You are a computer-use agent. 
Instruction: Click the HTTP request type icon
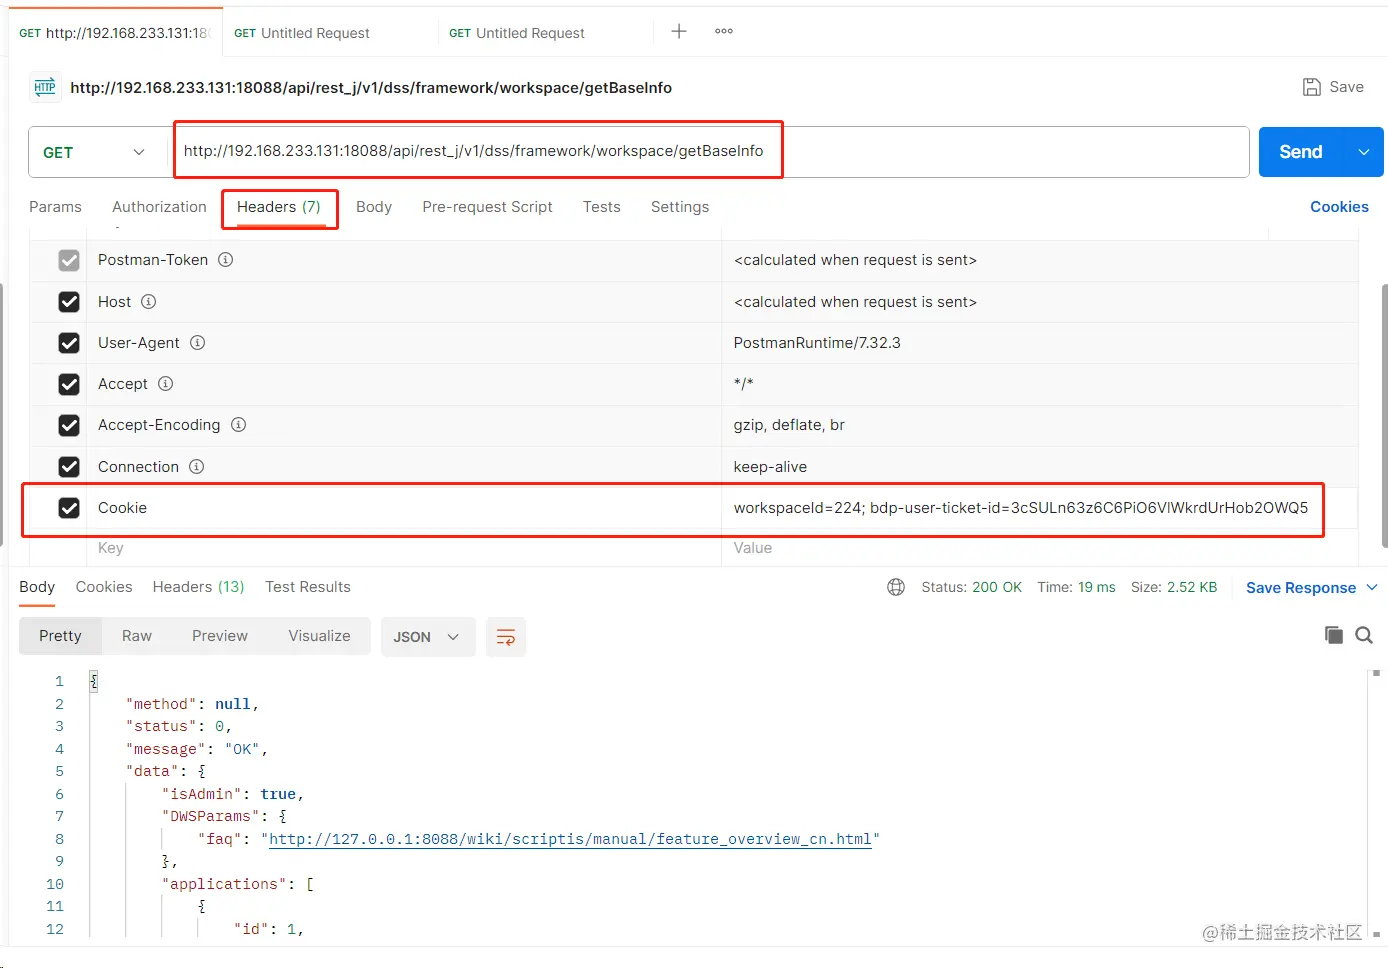click(45, 87)
